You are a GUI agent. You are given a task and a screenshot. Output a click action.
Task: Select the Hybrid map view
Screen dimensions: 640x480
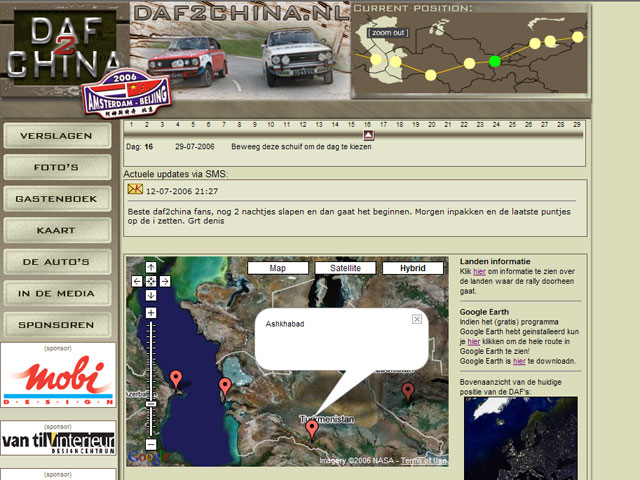click(413, 268)
